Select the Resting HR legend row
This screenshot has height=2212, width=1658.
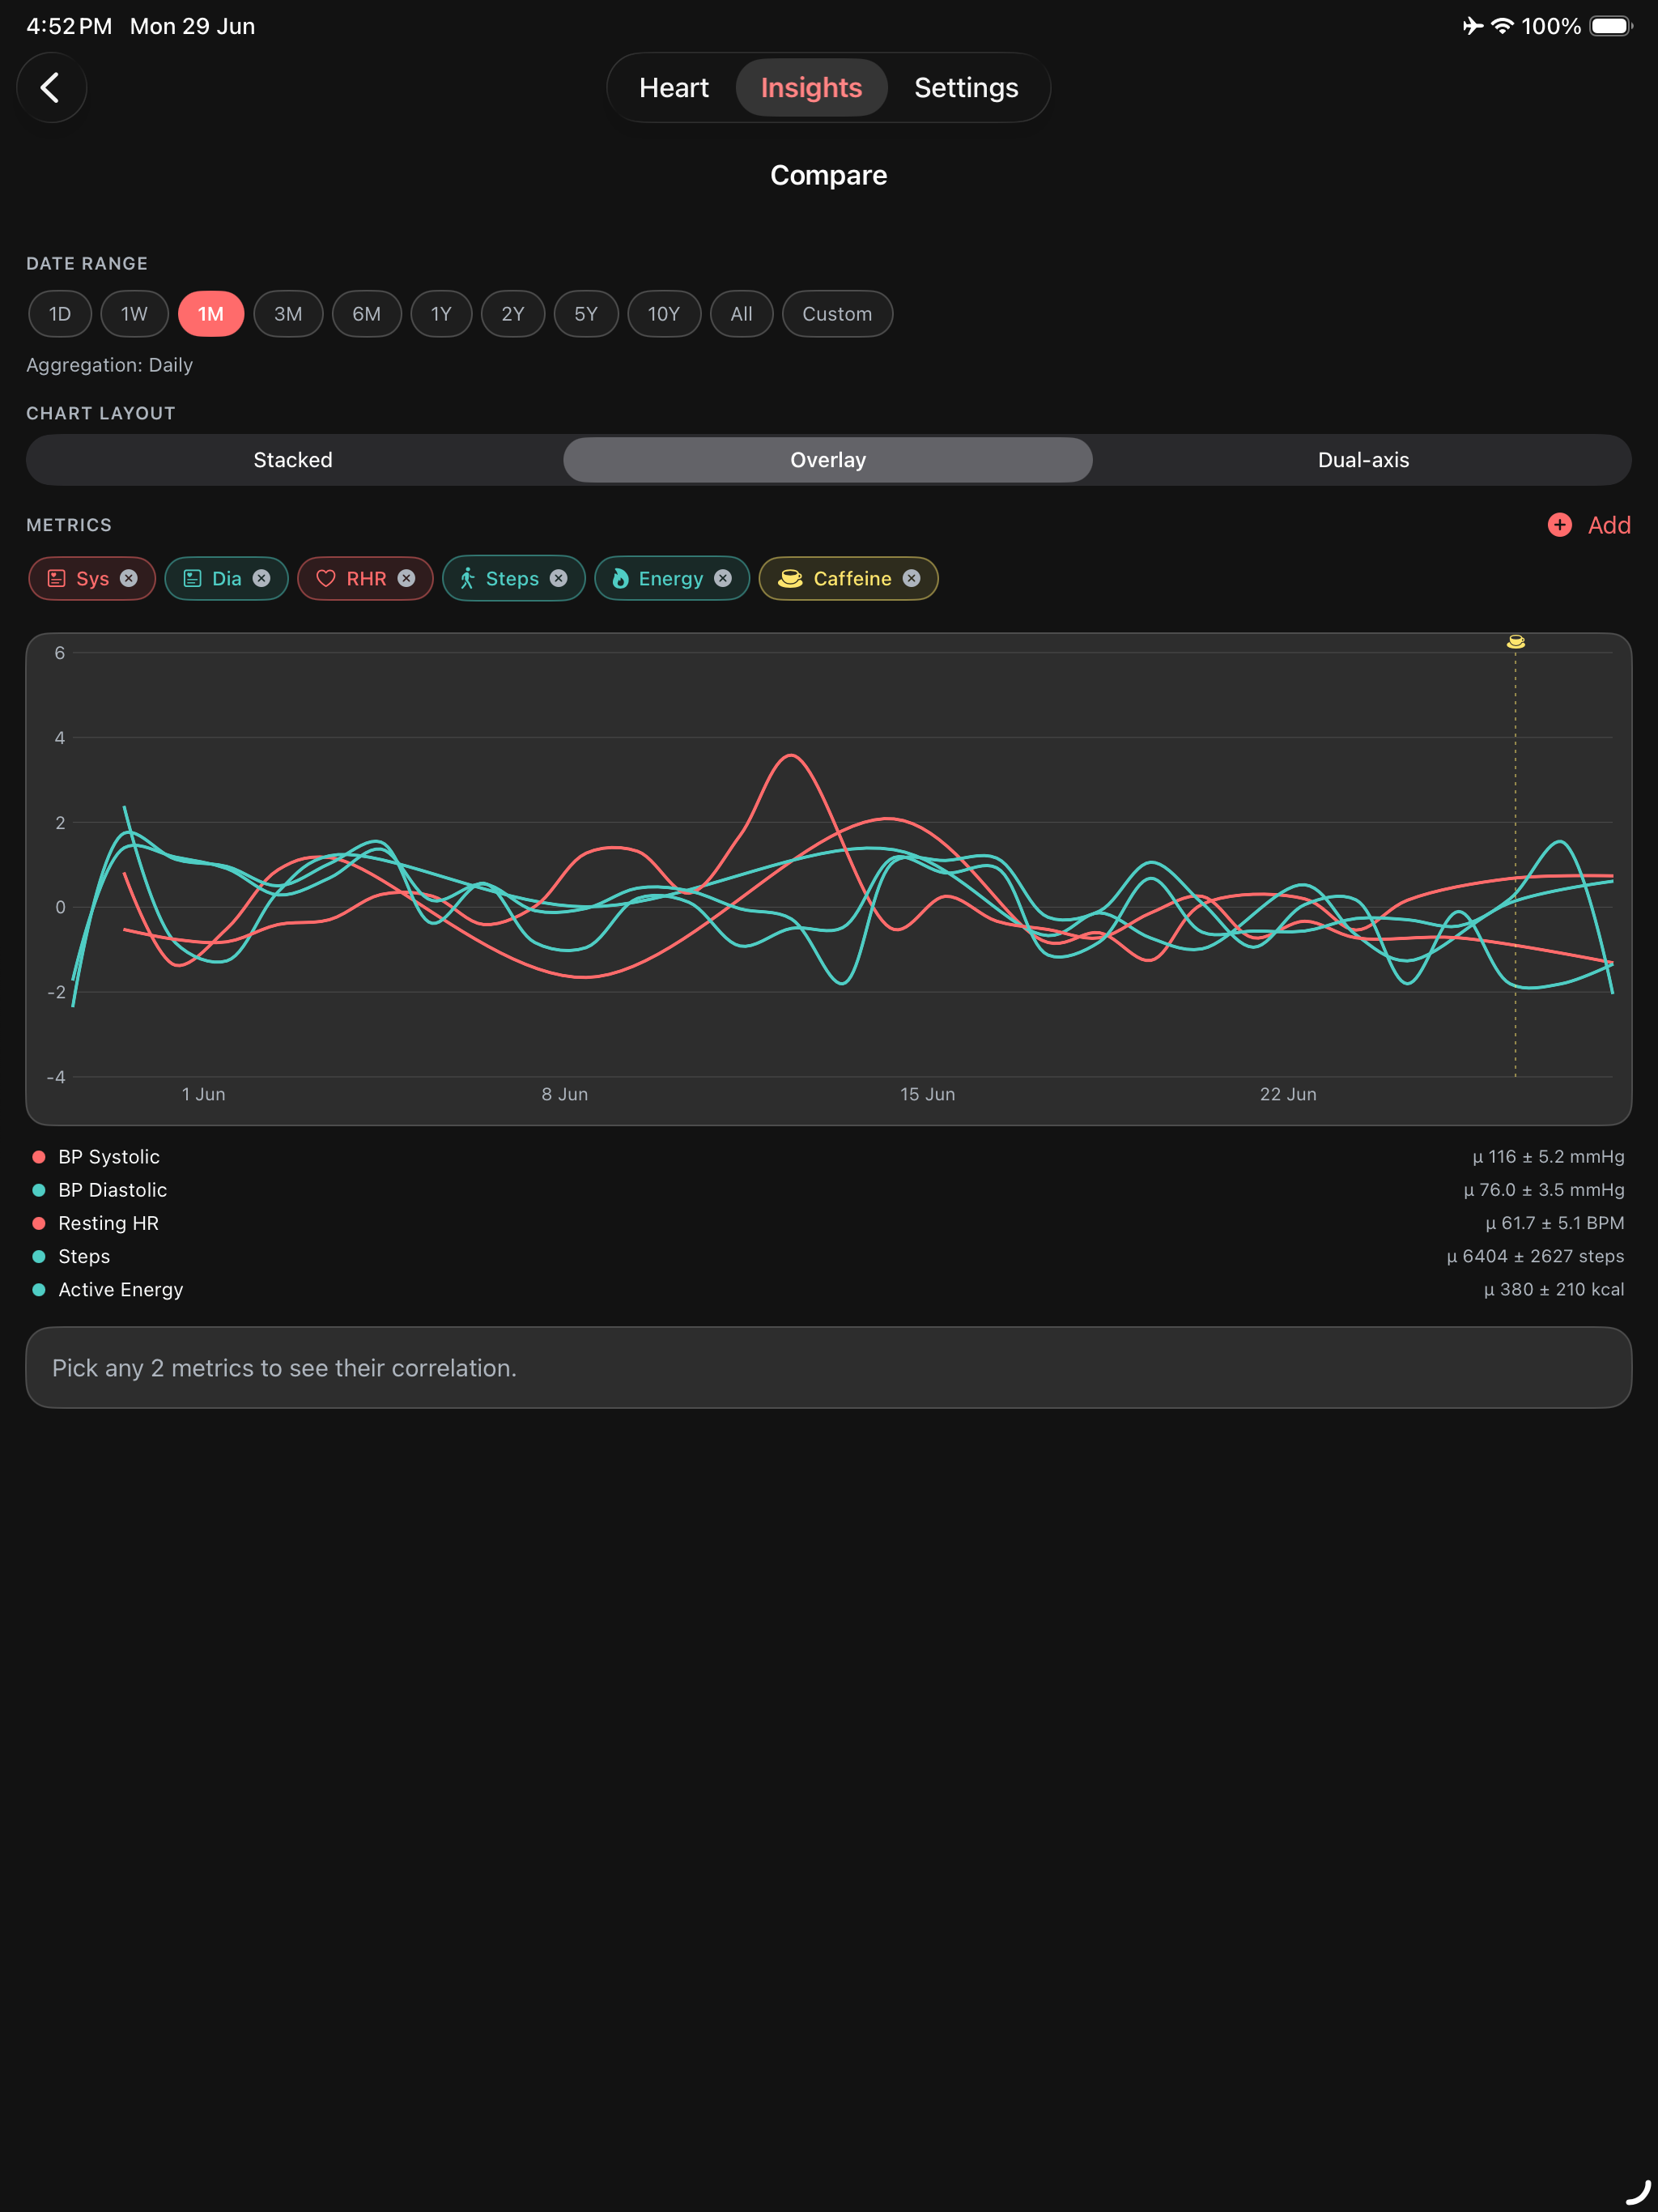pos(828,1223)
